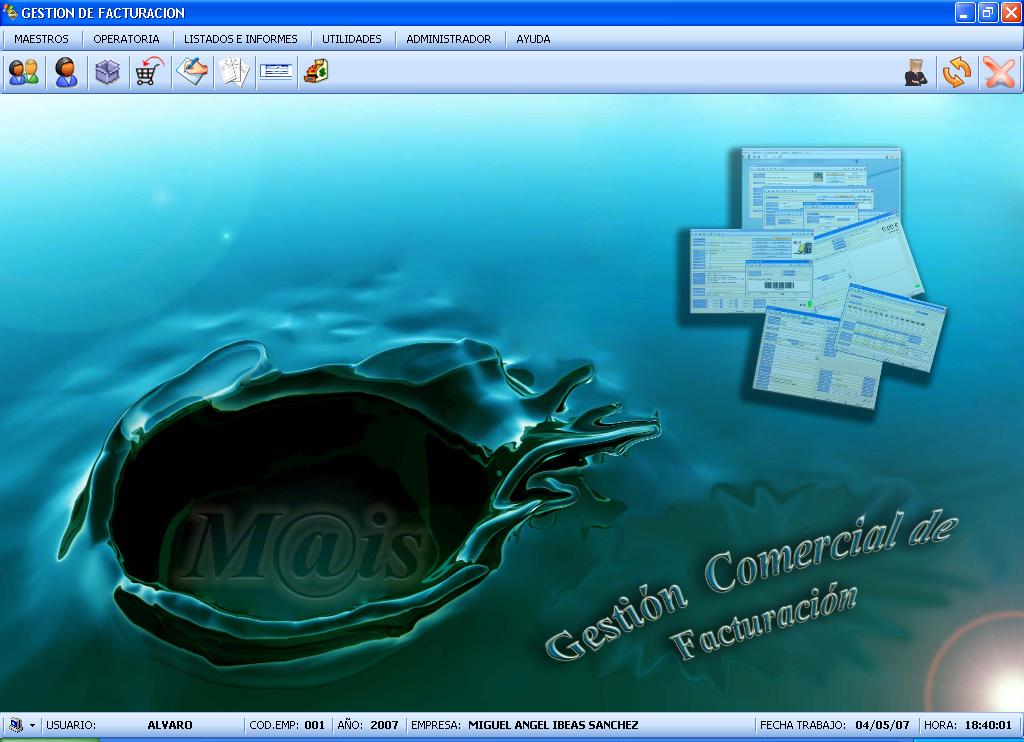Open the UTILIDADES menu
Viewport: 1024px width, 742px height.
(x=351, y=39)
